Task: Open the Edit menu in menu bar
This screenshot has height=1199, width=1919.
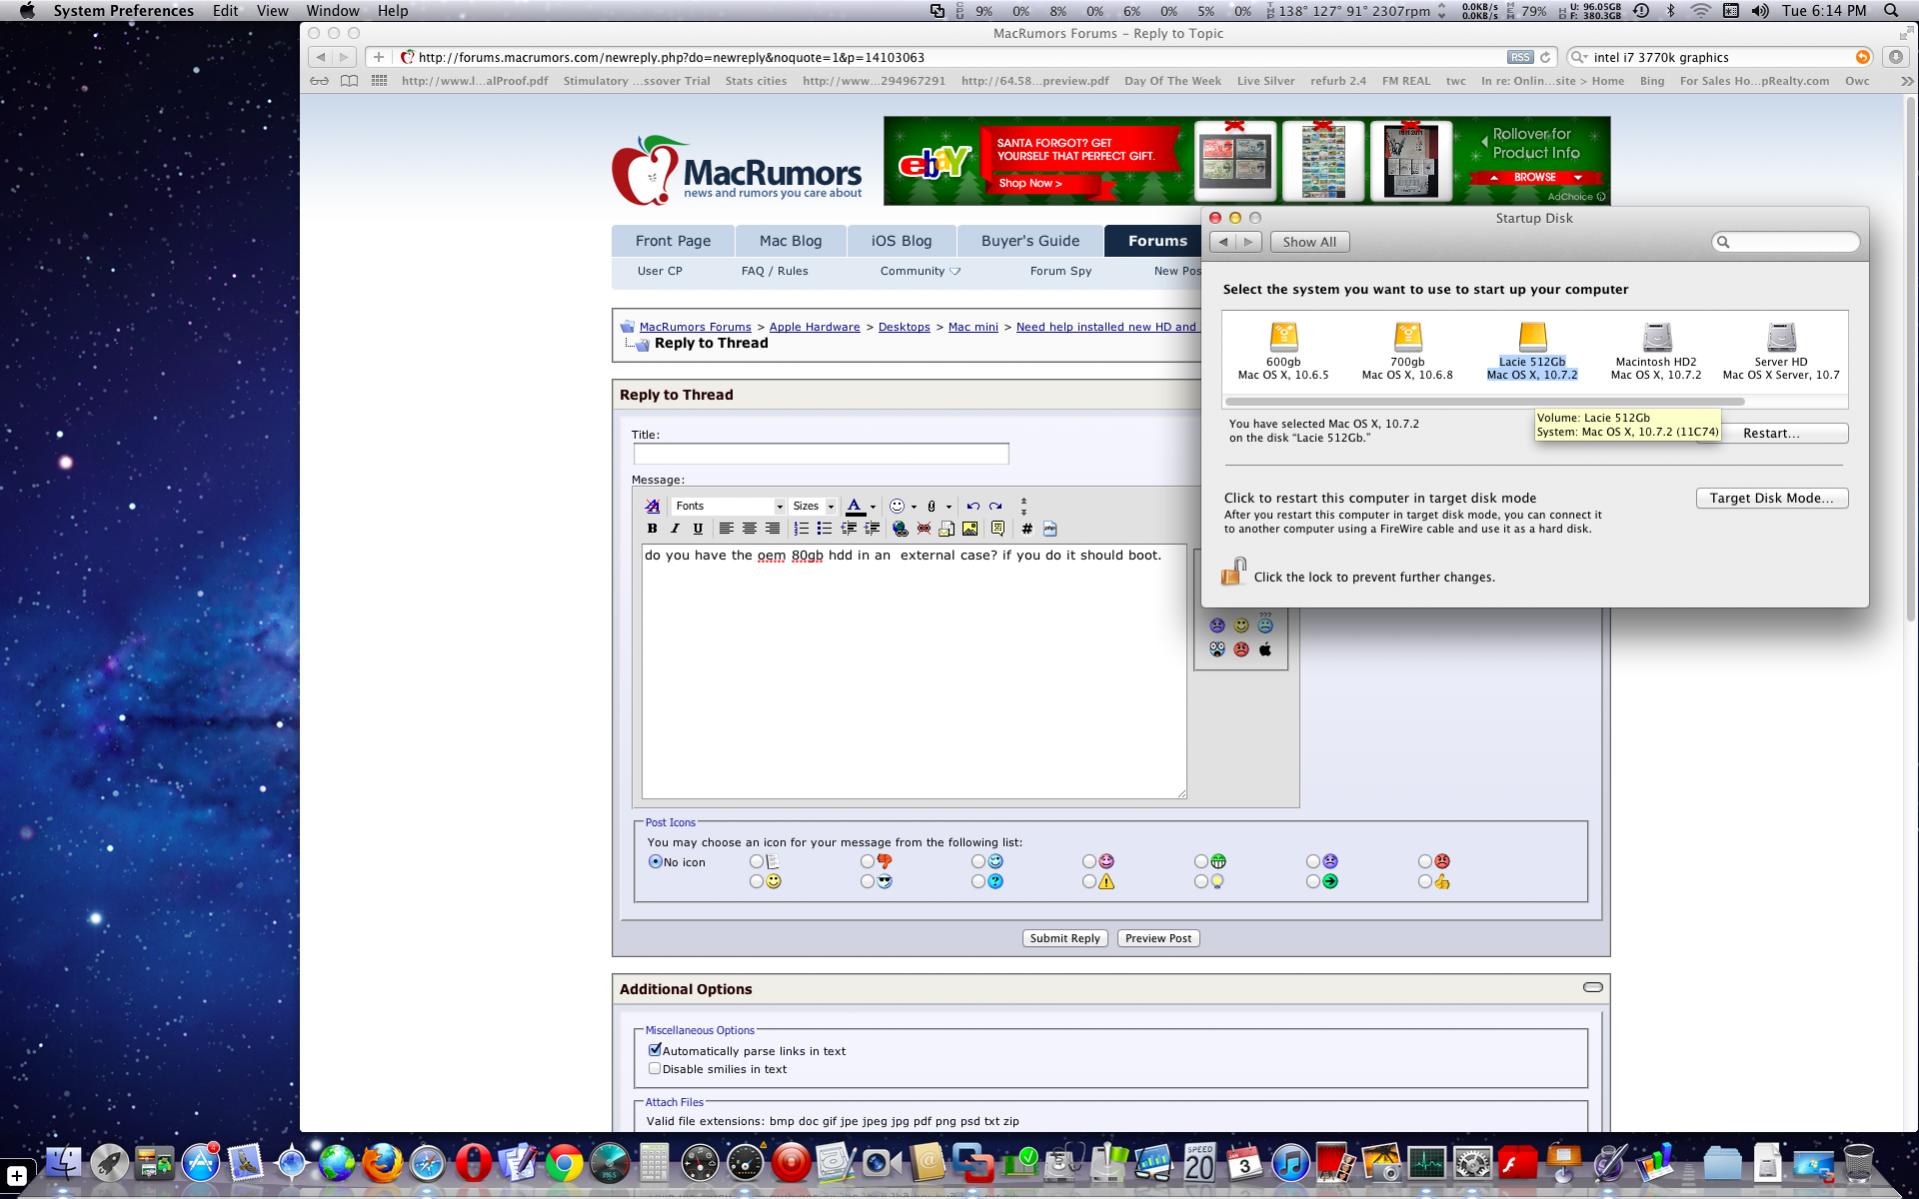Action: coord(225,10)
